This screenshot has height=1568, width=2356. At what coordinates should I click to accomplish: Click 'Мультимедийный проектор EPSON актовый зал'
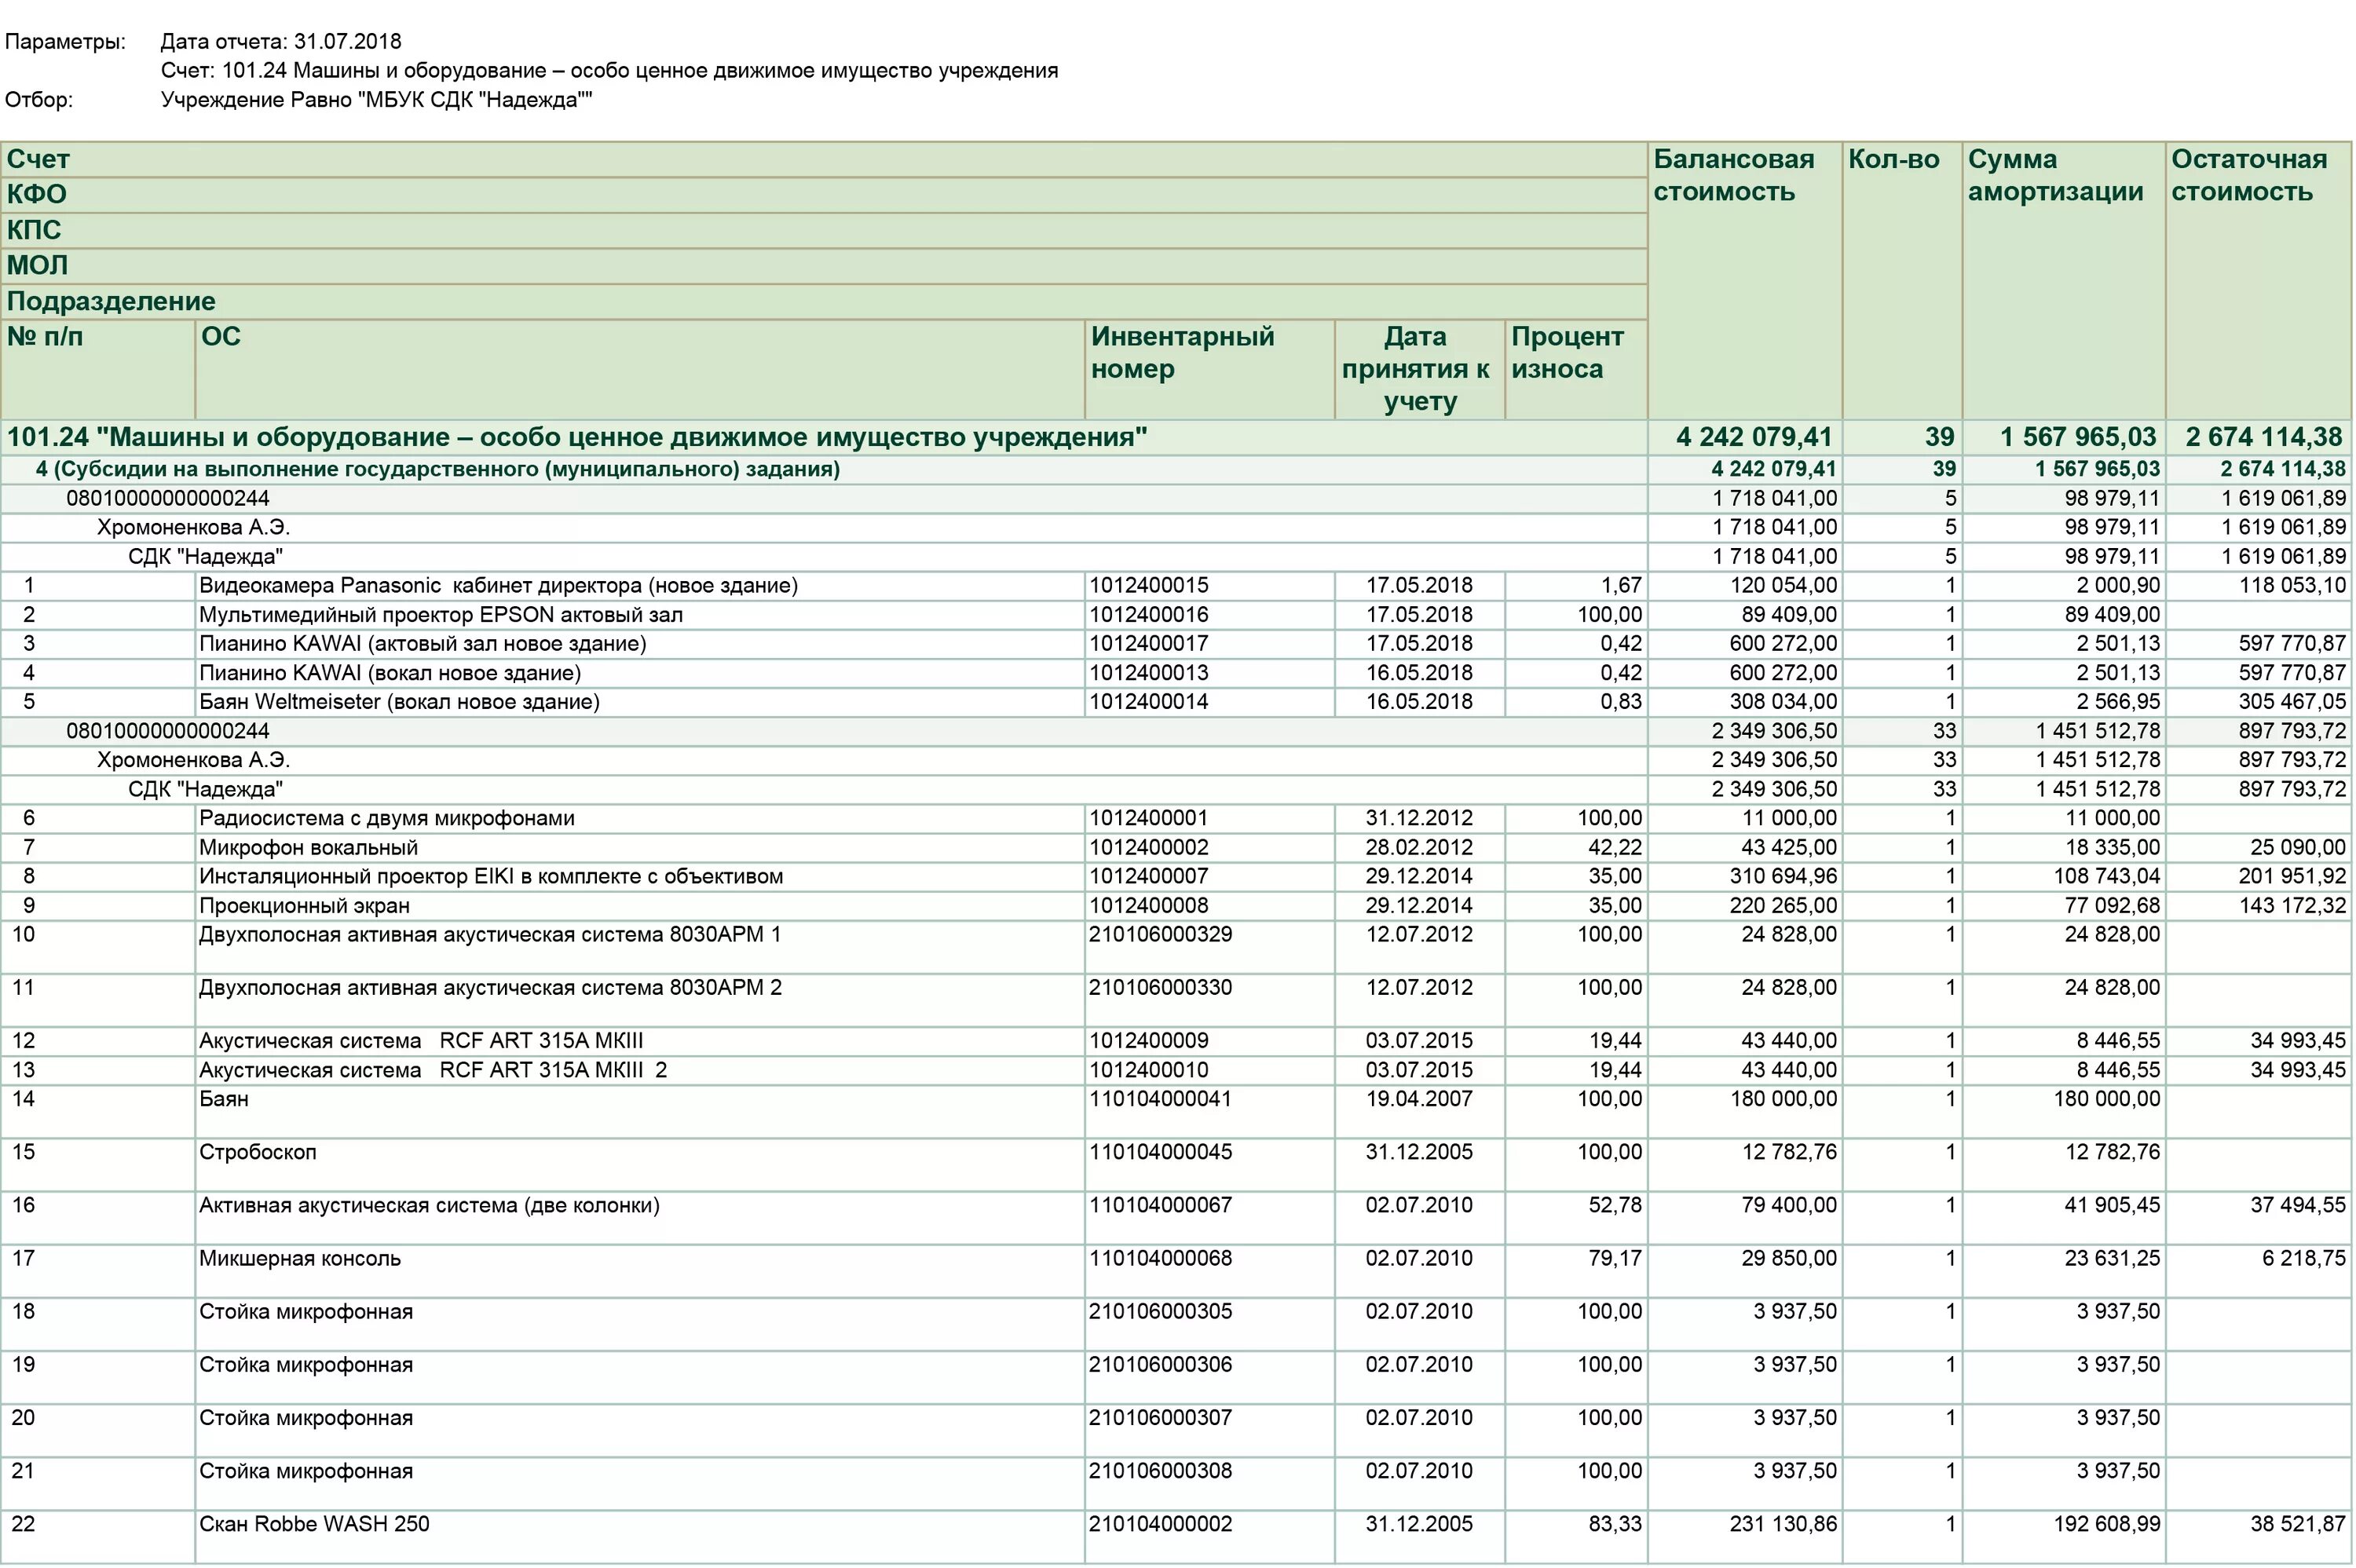coord(440,615)
